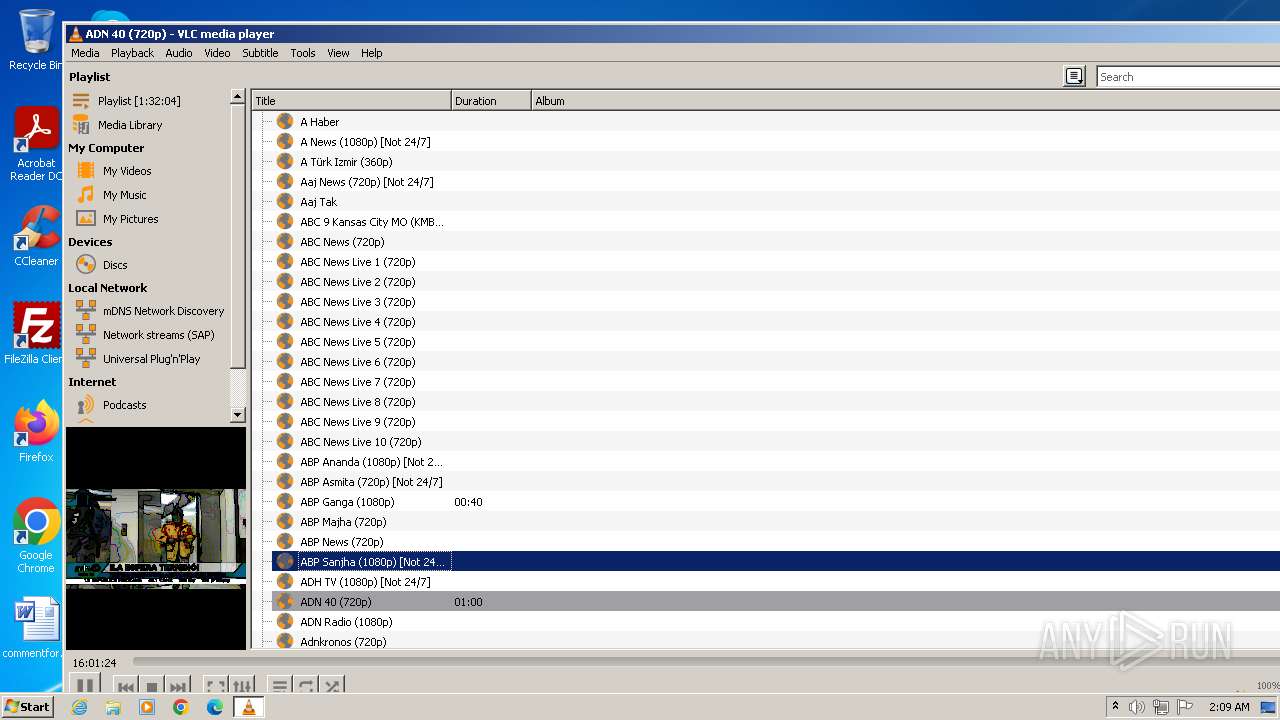
Task: Open Microsoft Edge from taskbar
Action: pos(215,707)
